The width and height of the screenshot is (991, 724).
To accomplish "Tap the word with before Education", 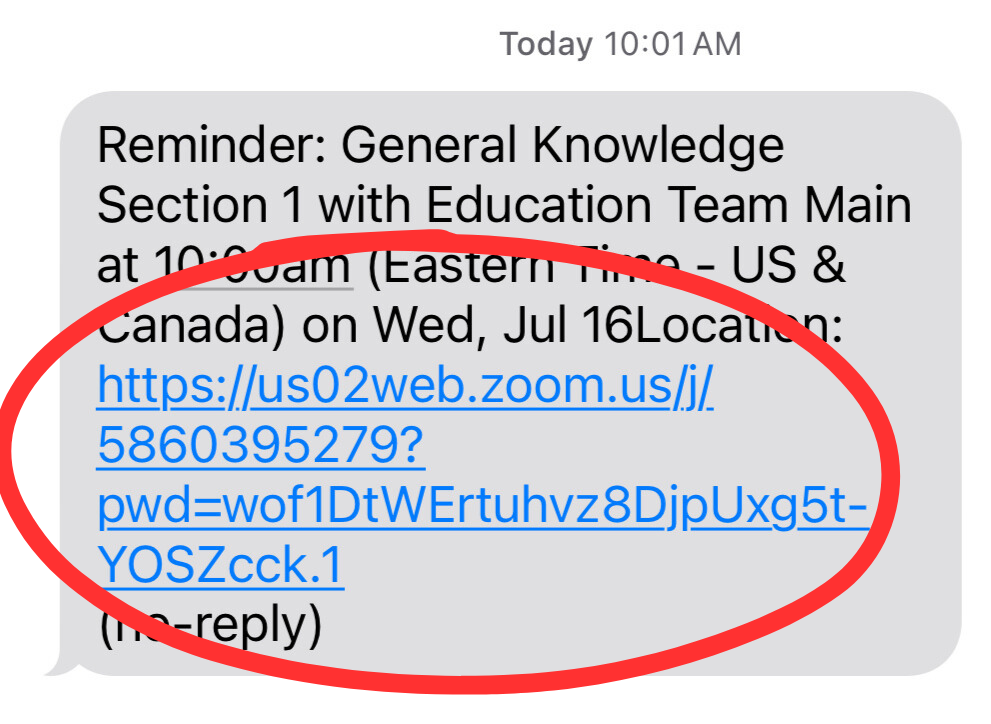I will [x=365, y=206].
